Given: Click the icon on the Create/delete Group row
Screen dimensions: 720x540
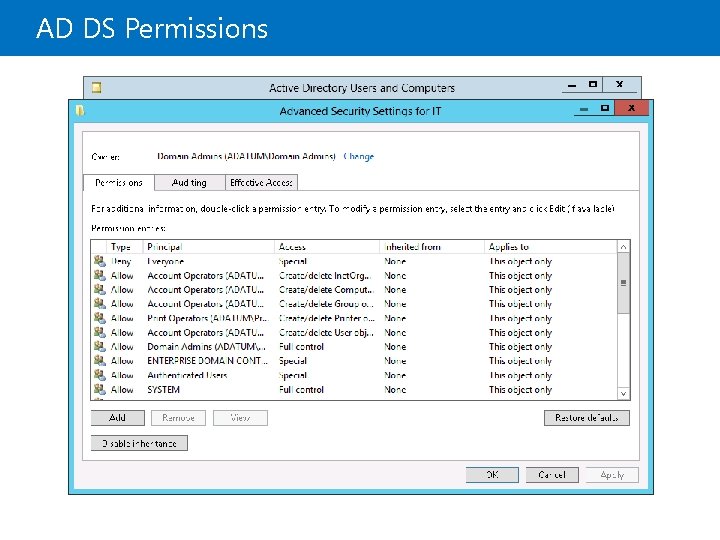Looking at the screenshot, I should click(x=100, y=304).
